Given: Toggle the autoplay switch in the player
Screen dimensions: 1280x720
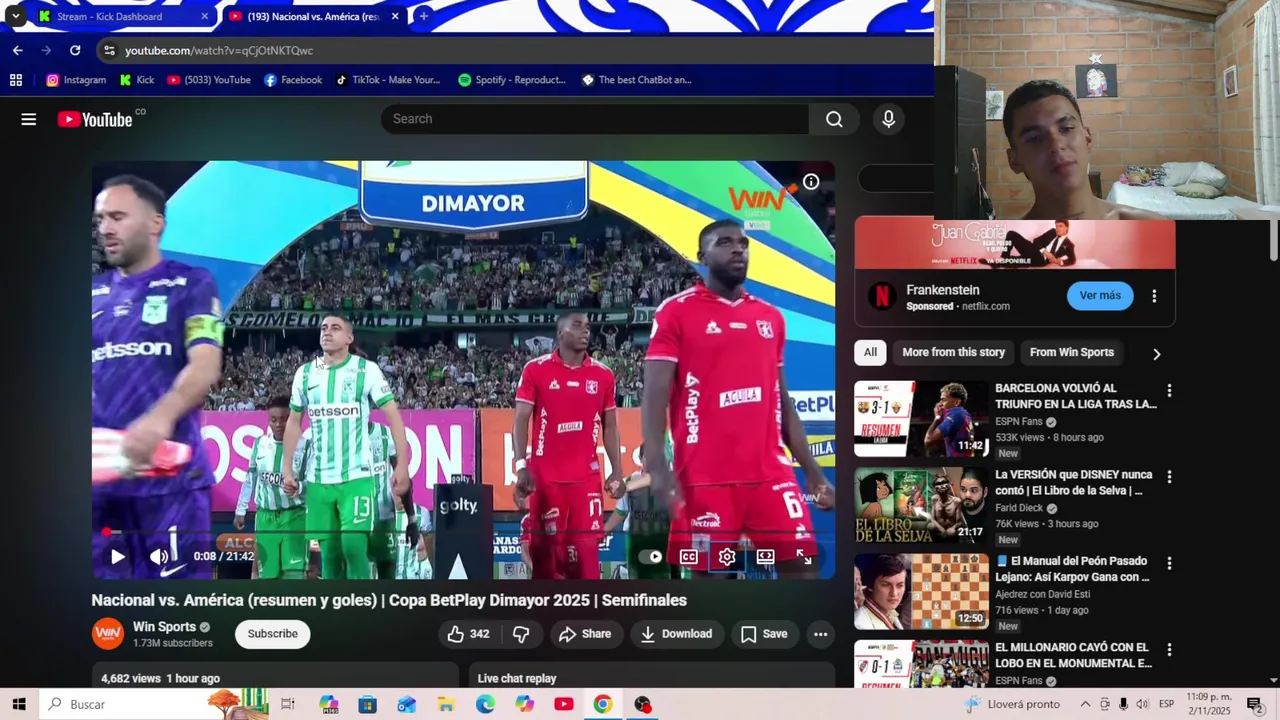Looking at the screenshot, I should [650, 557].
